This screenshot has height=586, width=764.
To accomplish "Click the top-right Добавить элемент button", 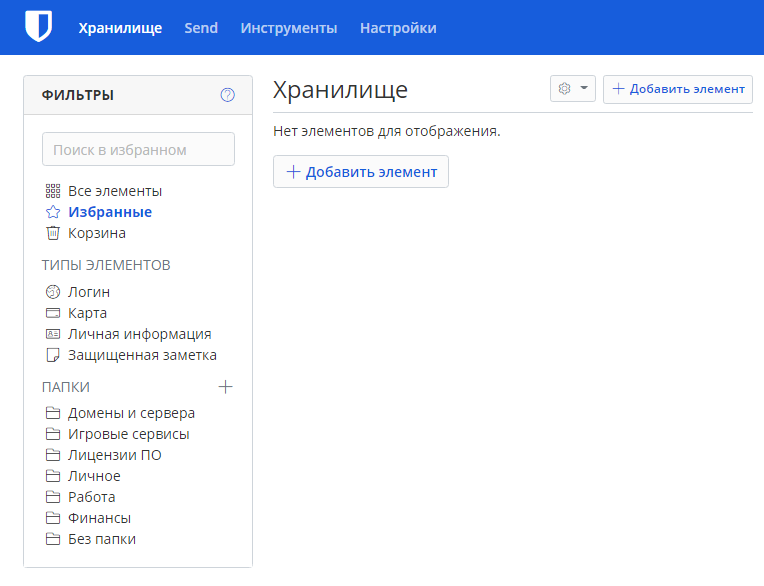I will pyautogui.click(x=678, y=89).
